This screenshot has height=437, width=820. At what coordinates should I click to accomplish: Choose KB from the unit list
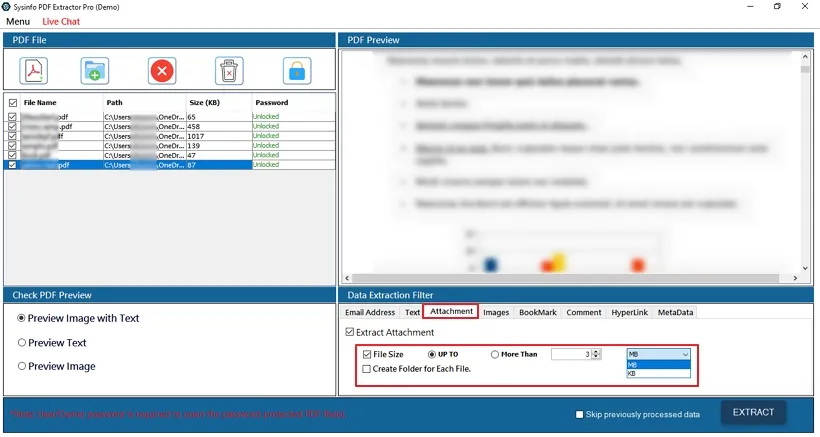[x=658, y=373]
